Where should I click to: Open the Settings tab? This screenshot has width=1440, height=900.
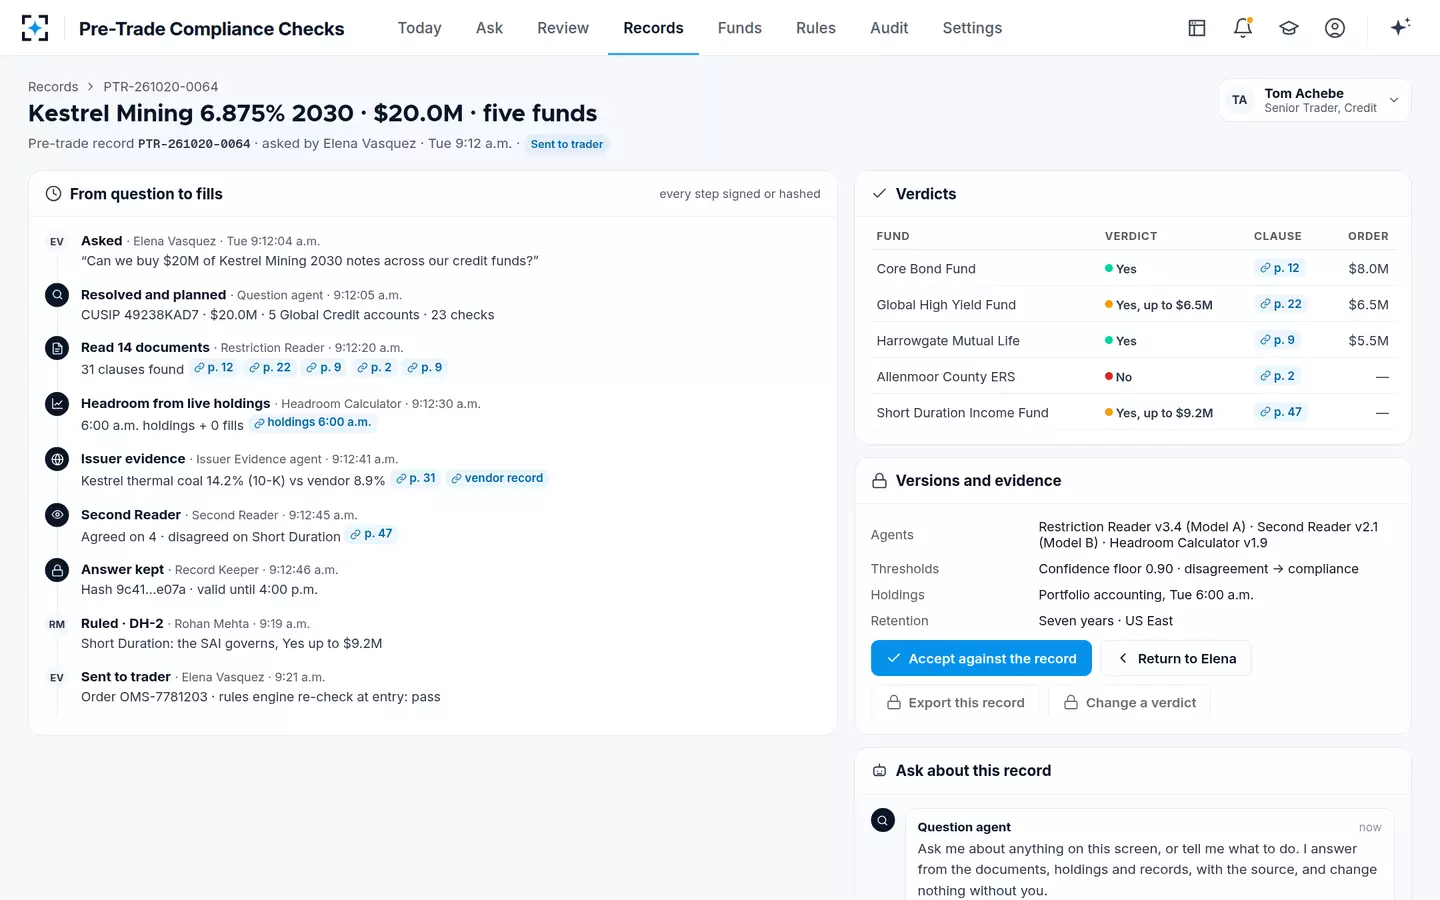(972, 28)
